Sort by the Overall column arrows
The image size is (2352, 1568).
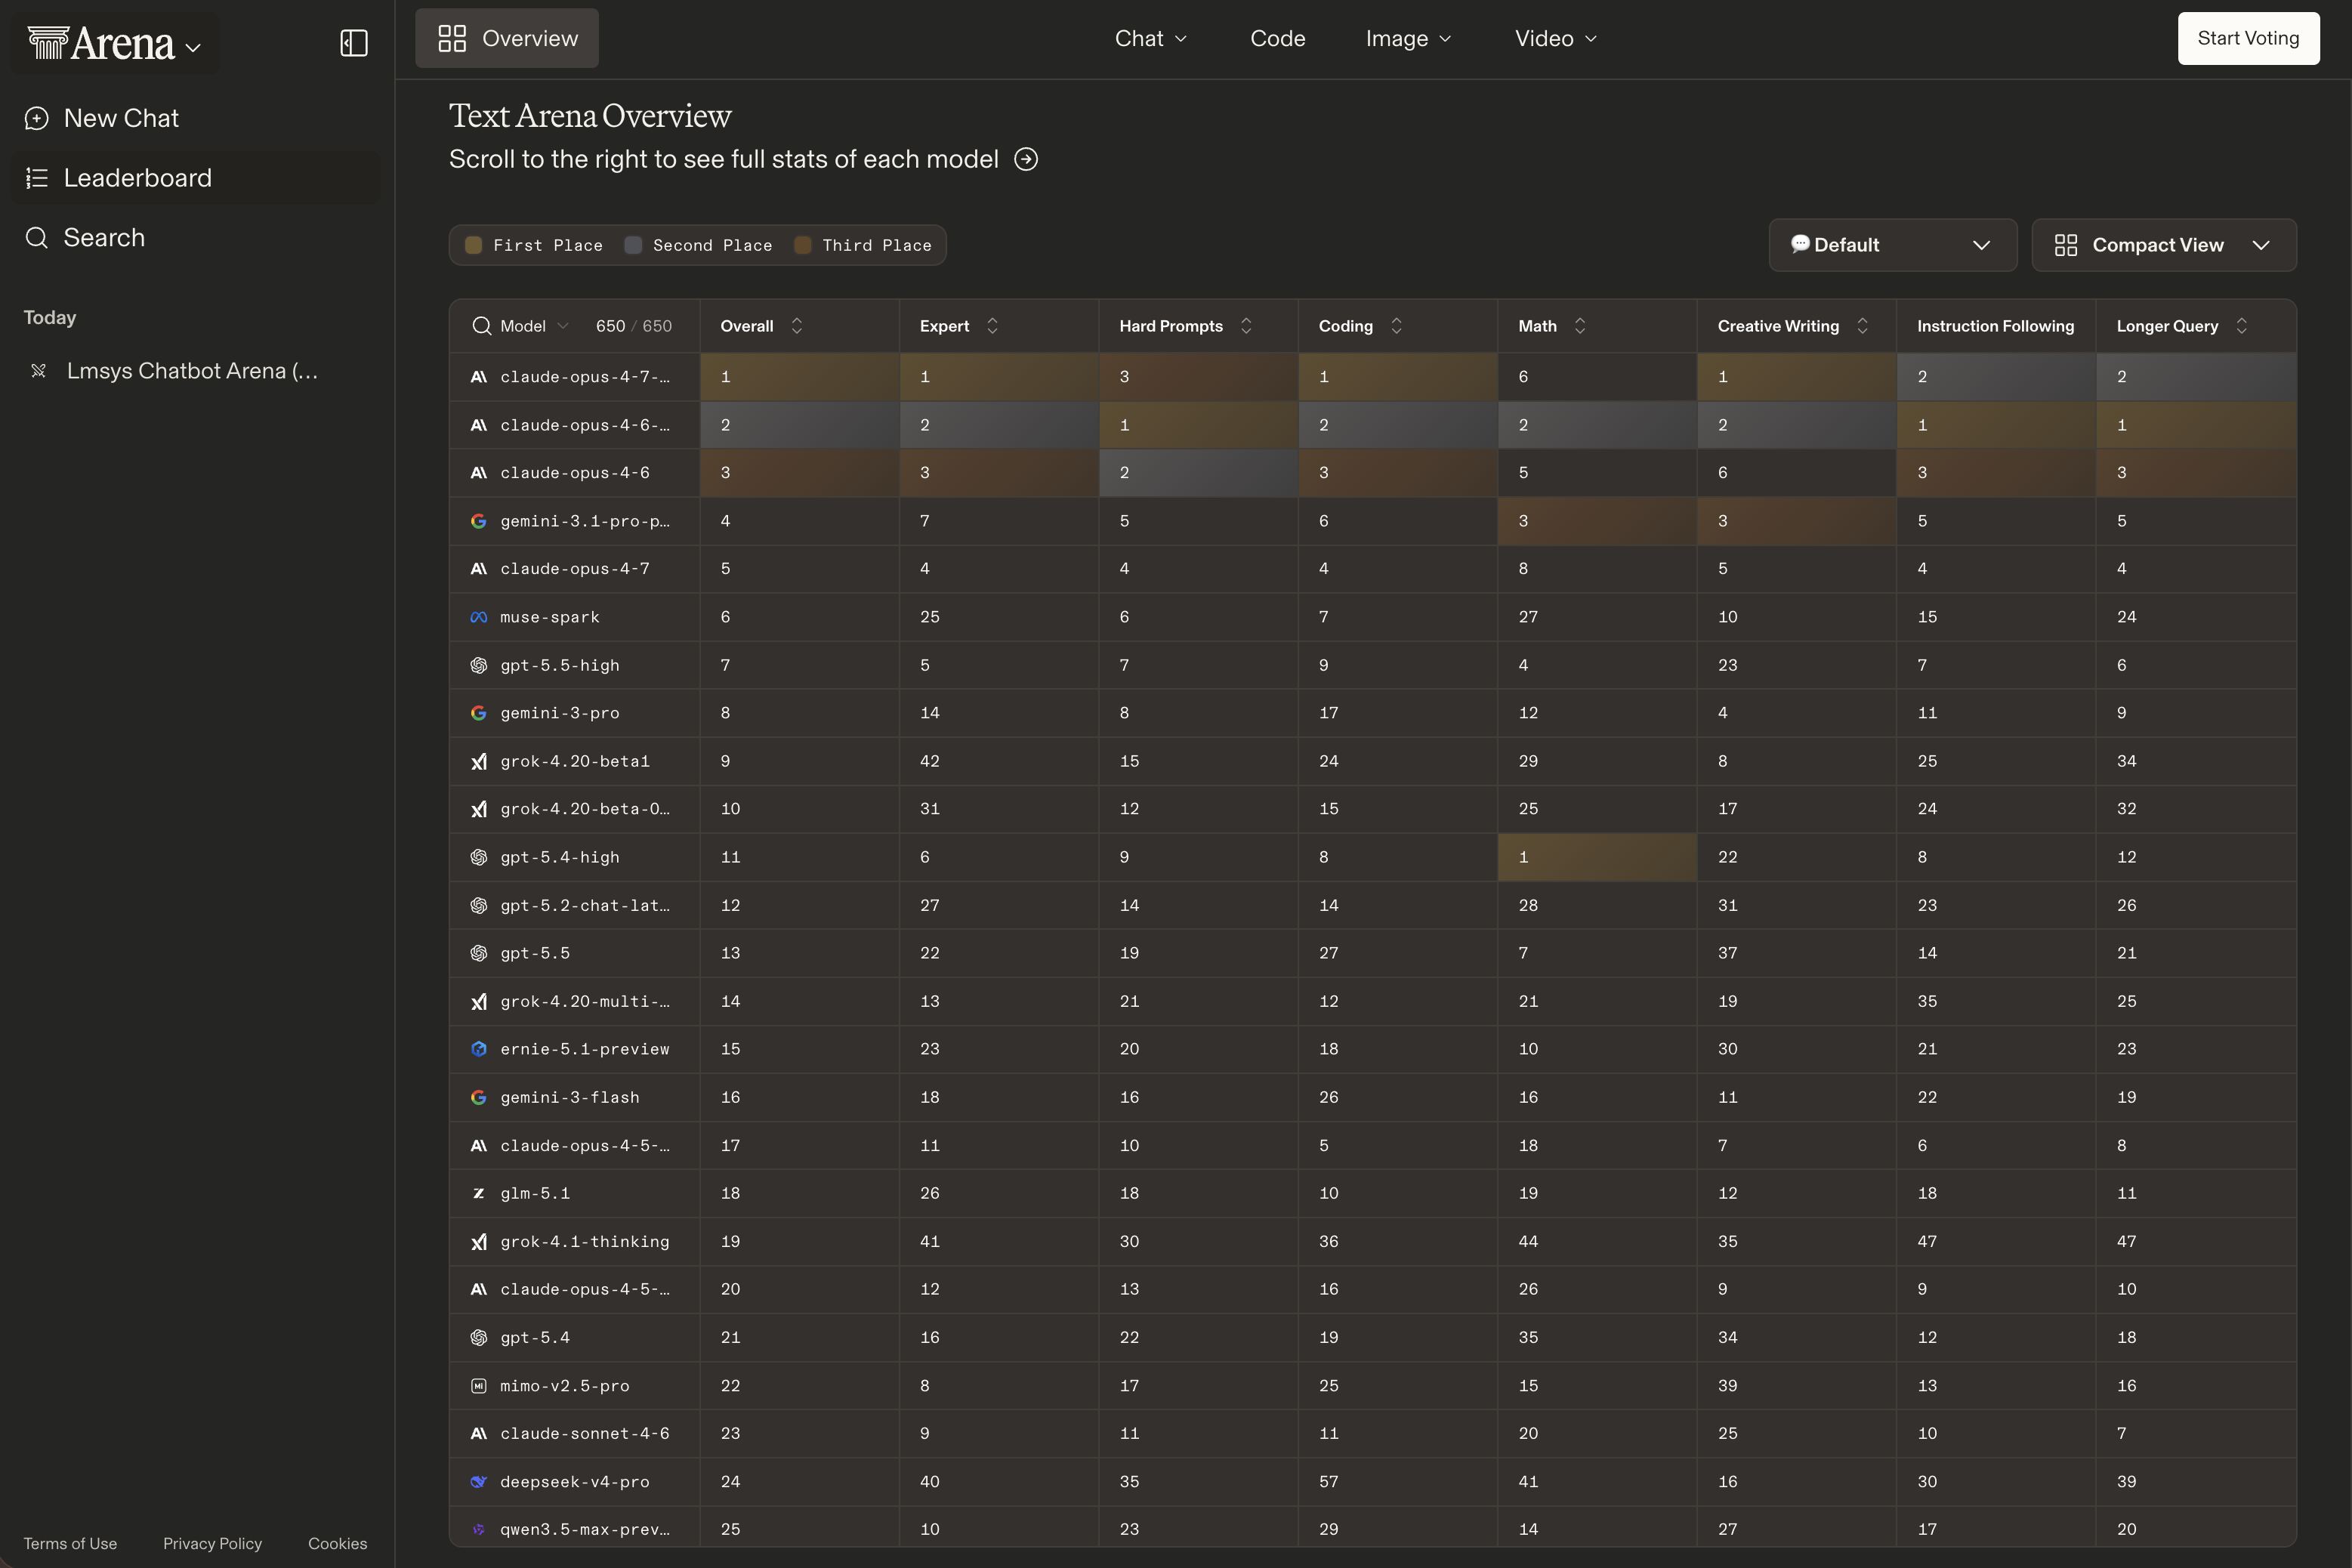coord(797,326)
